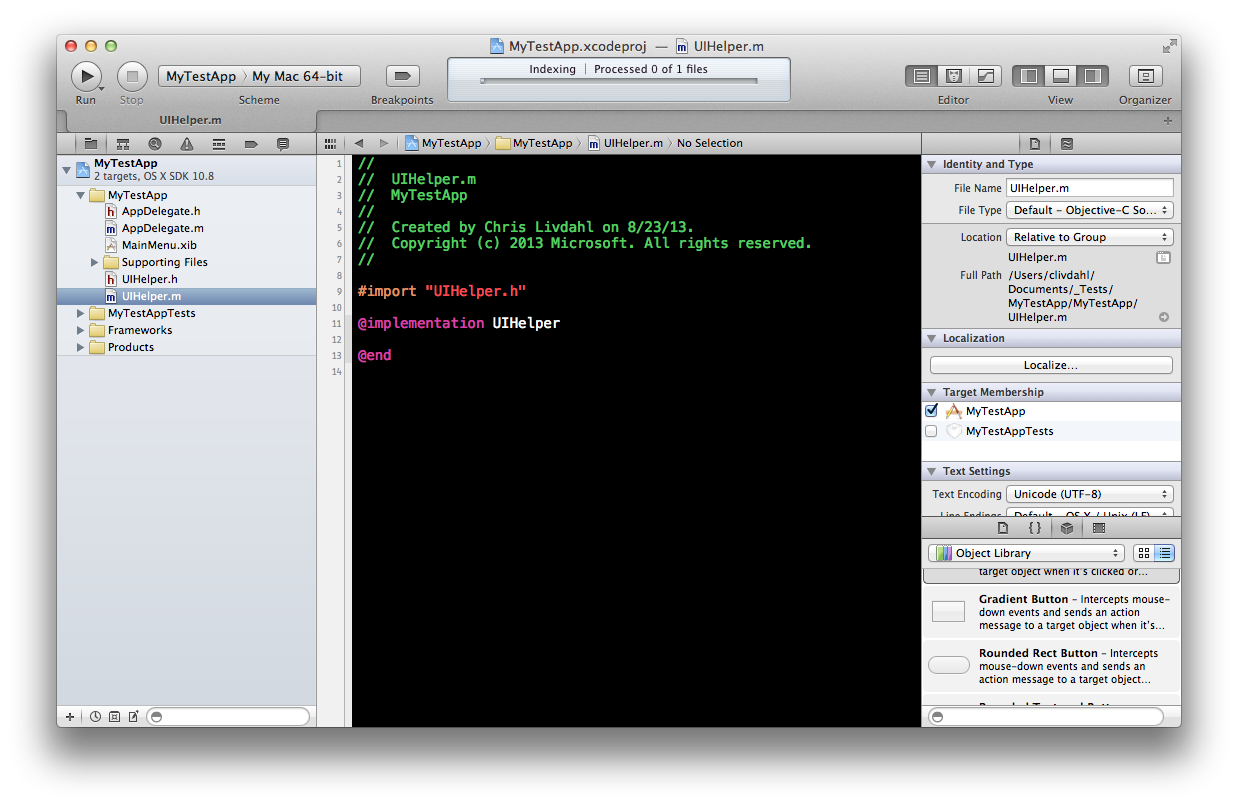Show the Issue navigator

(x=187, y=144)
